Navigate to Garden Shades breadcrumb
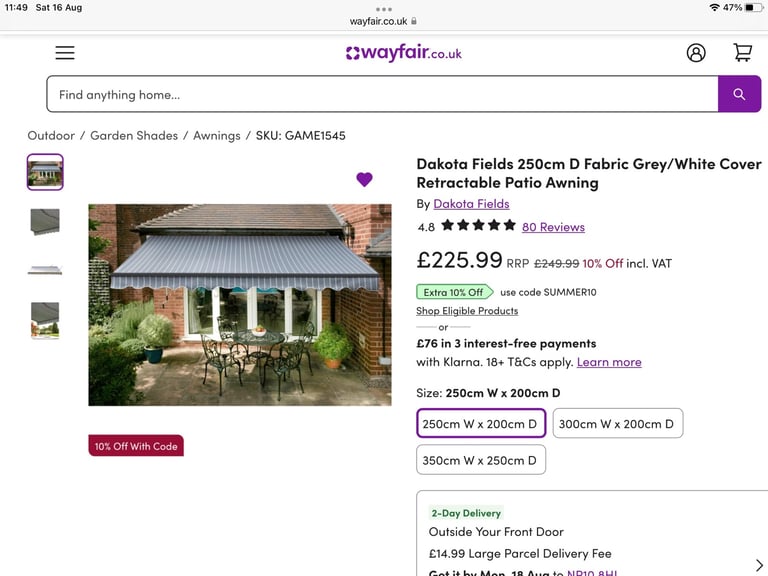Viewport: 768px width, 576px height. tap(134, 136)
